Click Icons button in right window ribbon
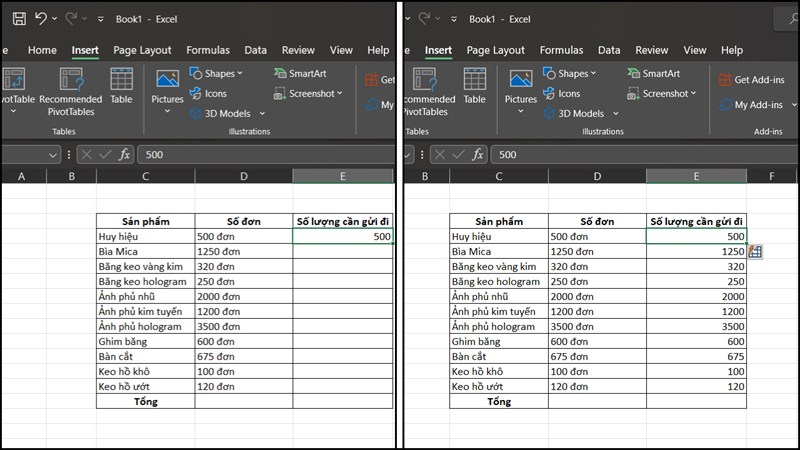This screenshot has height=450, width=800. coord(562,93)
